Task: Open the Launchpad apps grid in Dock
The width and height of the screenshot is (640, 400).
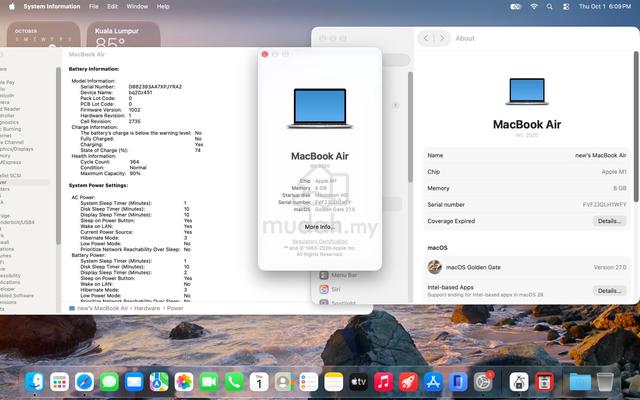Action: click(x=60, y=382)
